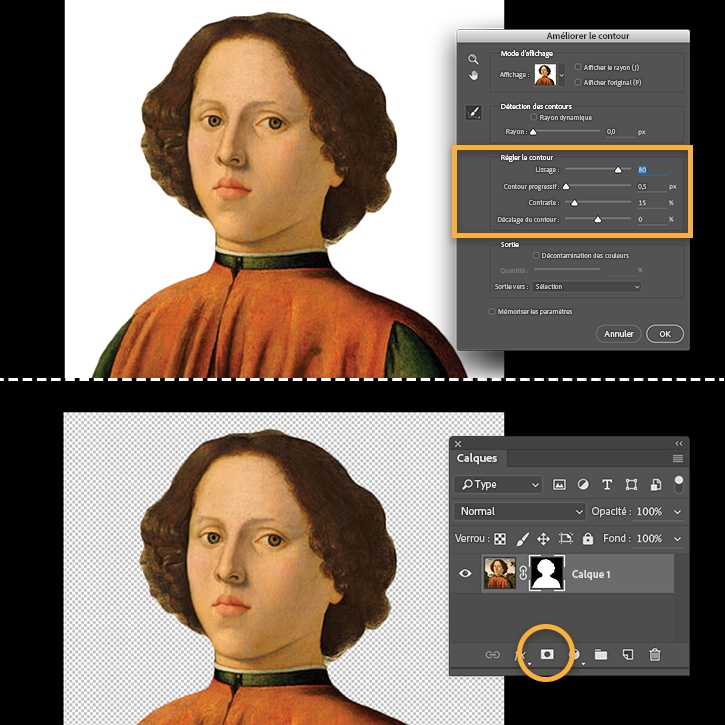Filter layers by shape layers icon

click(631, 485)
